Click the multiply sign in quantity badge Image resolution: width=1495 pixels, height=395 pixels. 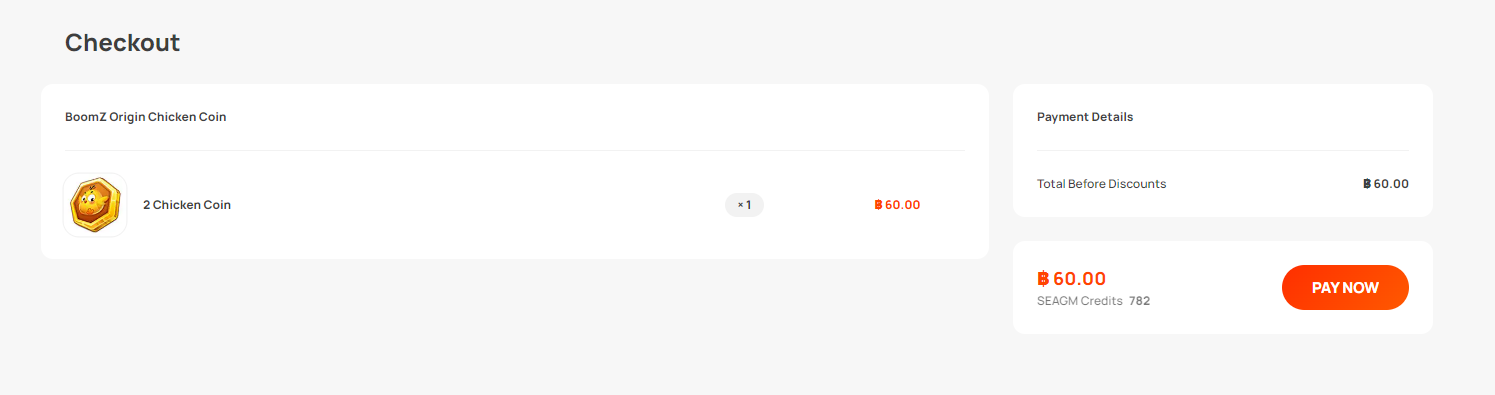click(741, 205)
